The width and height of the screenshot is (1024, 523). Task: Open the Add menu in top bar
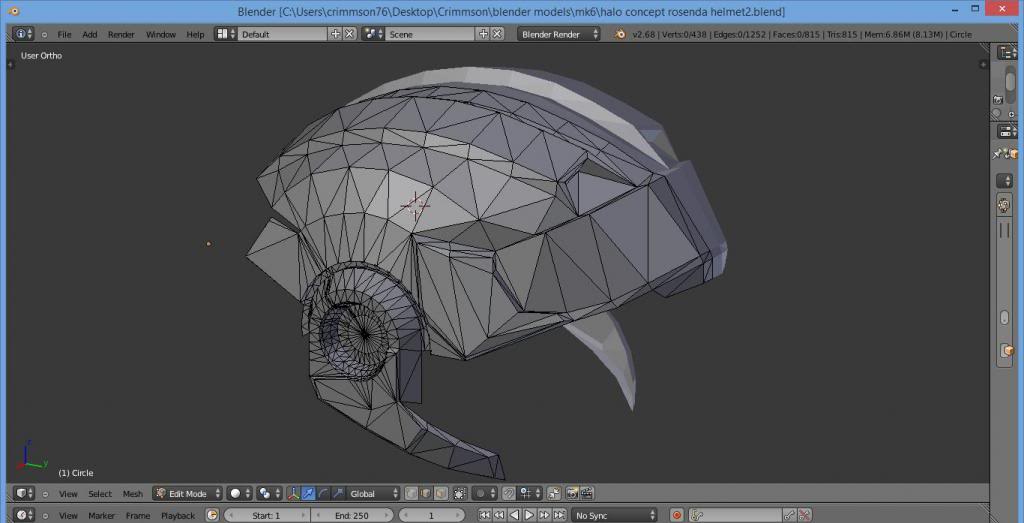click(89, 34)
